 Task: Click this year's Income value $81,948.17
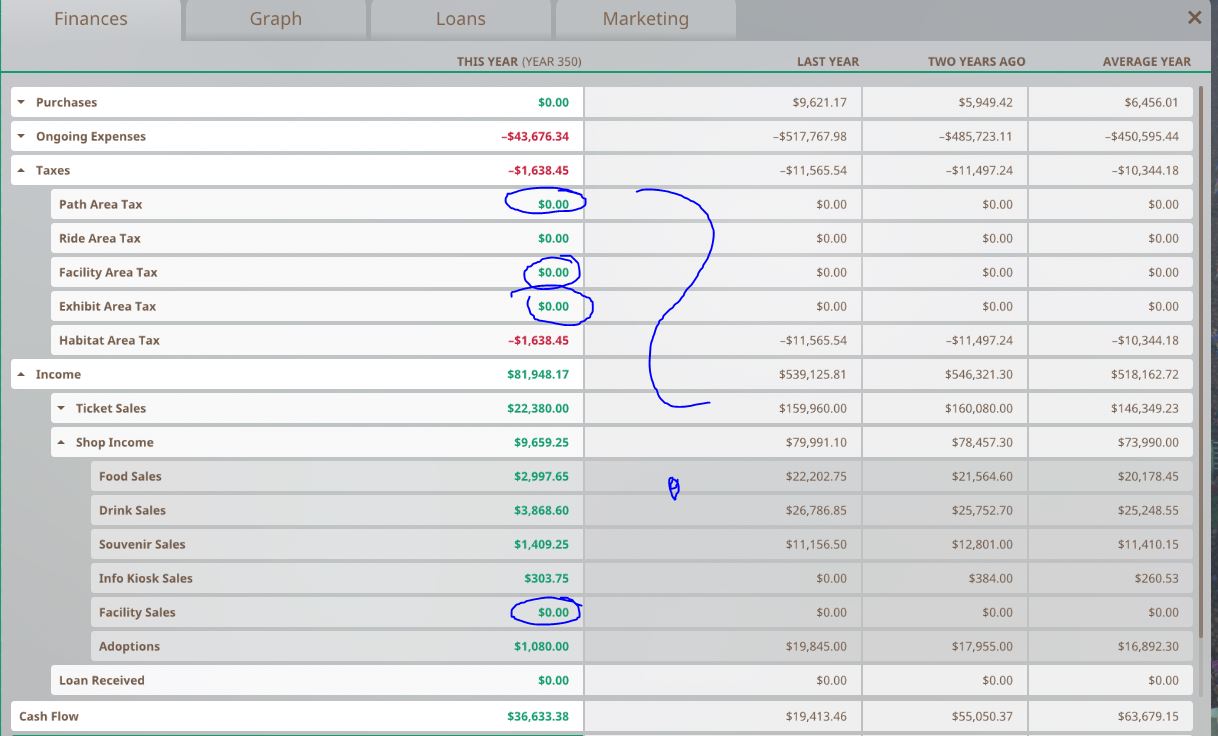[538, 374]
